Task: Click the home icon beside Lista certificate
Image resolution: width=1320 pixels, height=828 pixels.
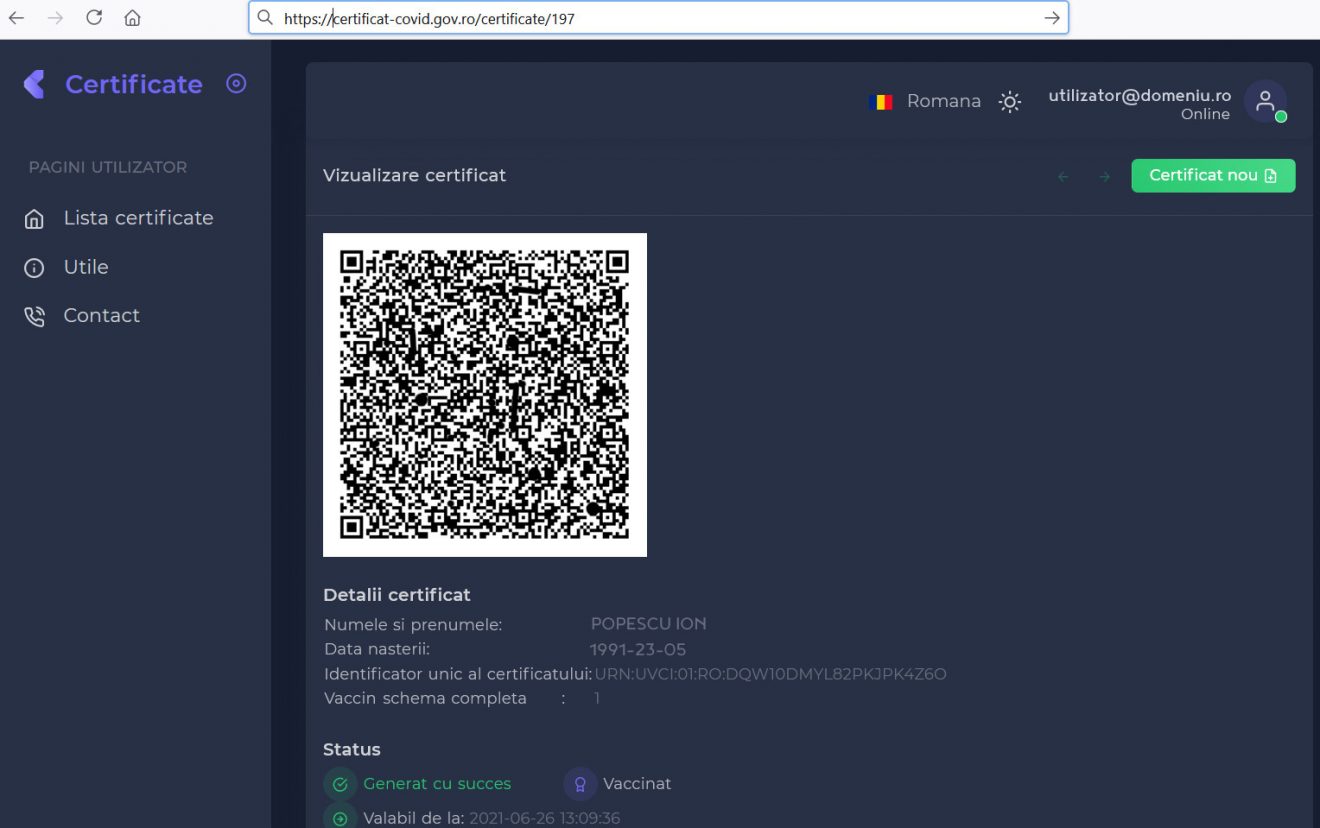Action: tap(34, 219)
